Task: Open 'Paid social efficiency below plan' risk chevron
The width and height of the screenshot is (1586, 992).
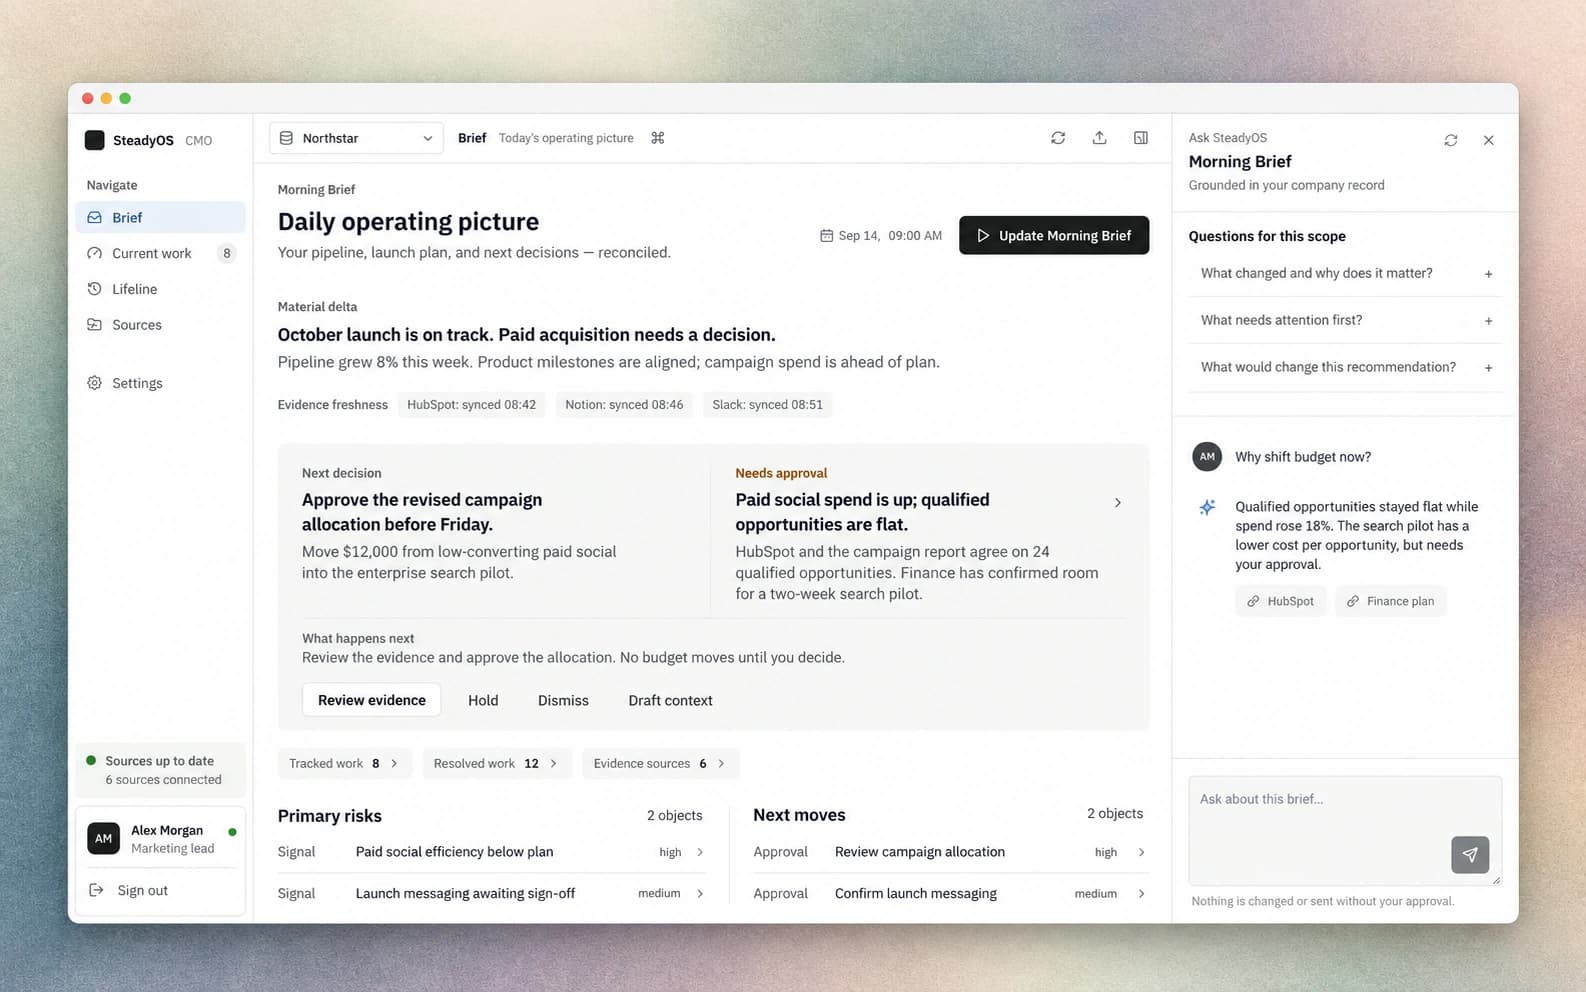Action: tap(700, 852)
